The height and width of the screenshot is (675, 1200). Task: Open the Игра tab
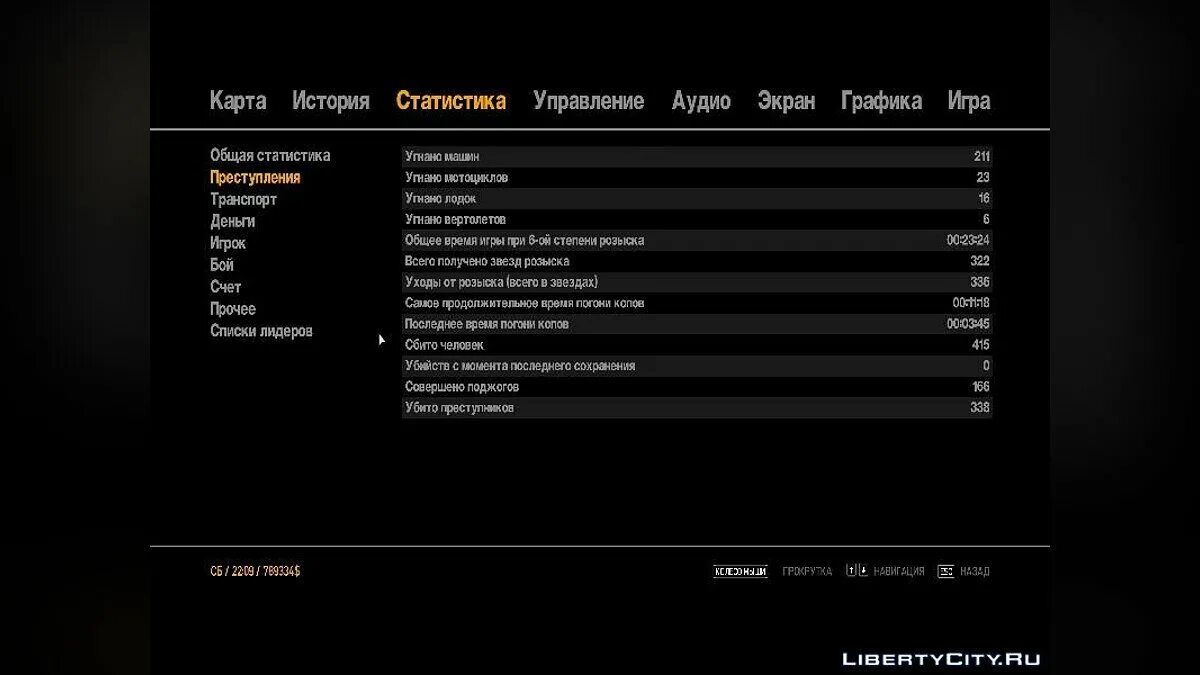click(969, 101)
